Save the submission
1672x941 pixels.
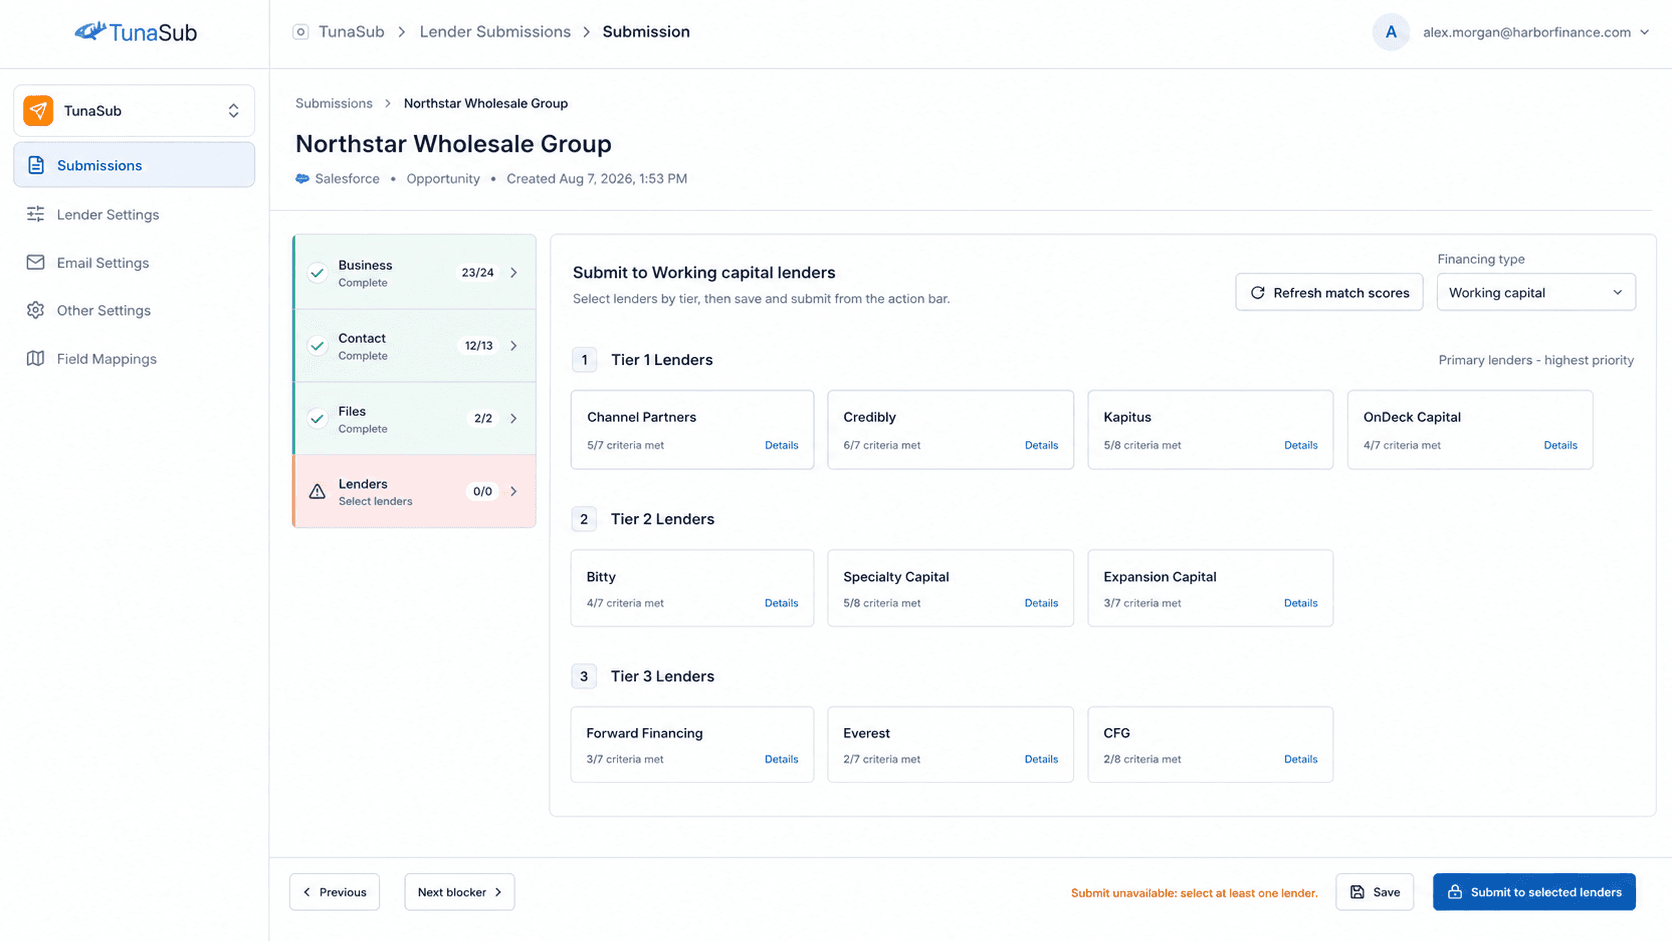tap(1374, 892)
